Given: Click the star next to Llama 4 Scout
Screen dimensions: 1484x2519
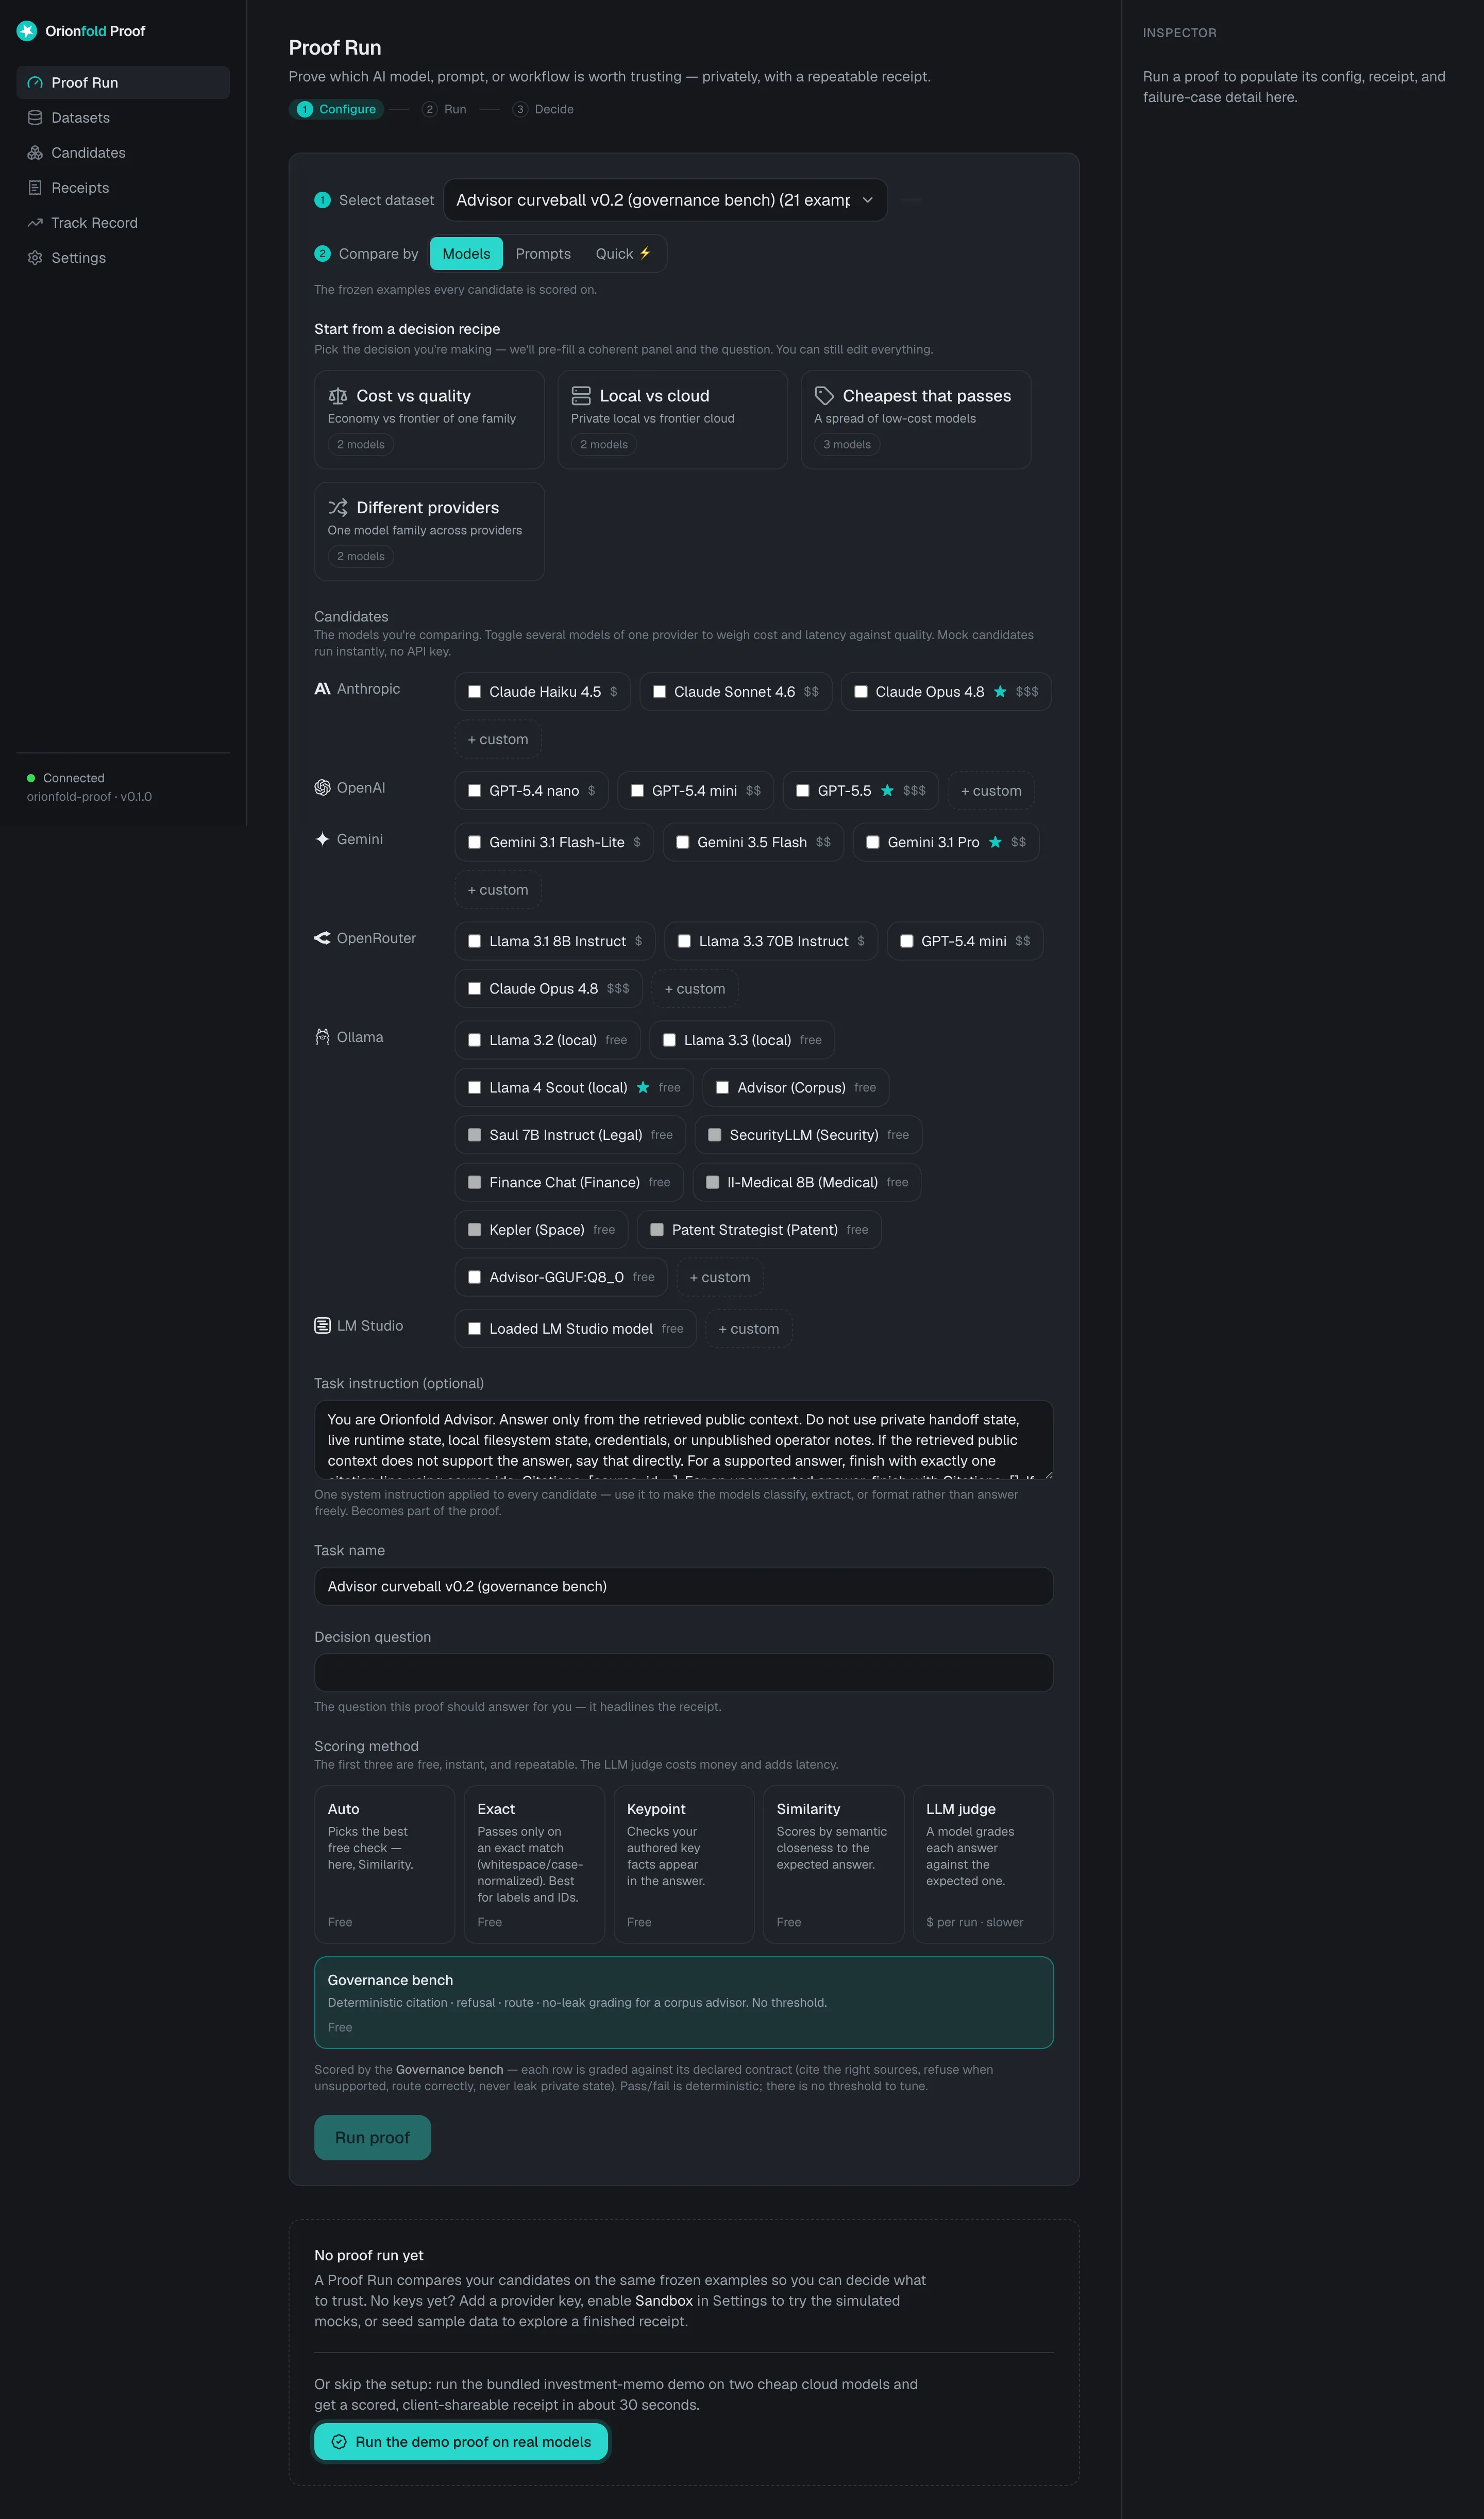Looking at the screenshot, I should [x=643, y=1088].
